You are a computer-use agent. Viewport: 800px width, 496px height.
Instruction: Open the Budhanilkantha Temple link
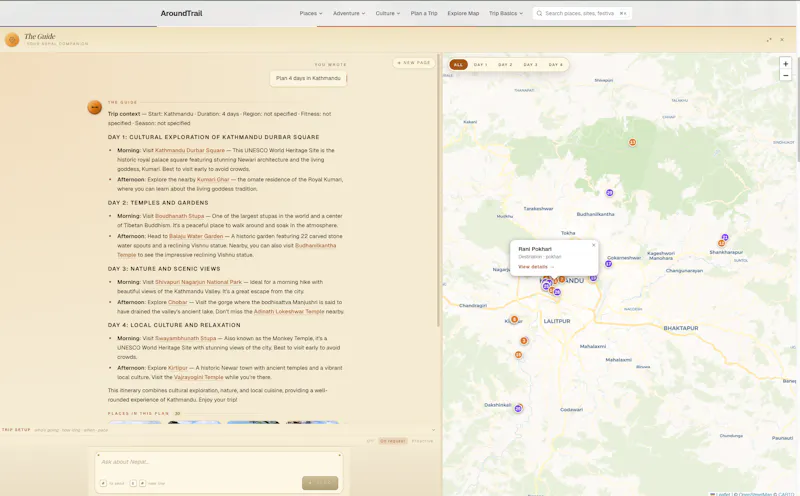tap(315, 246)
